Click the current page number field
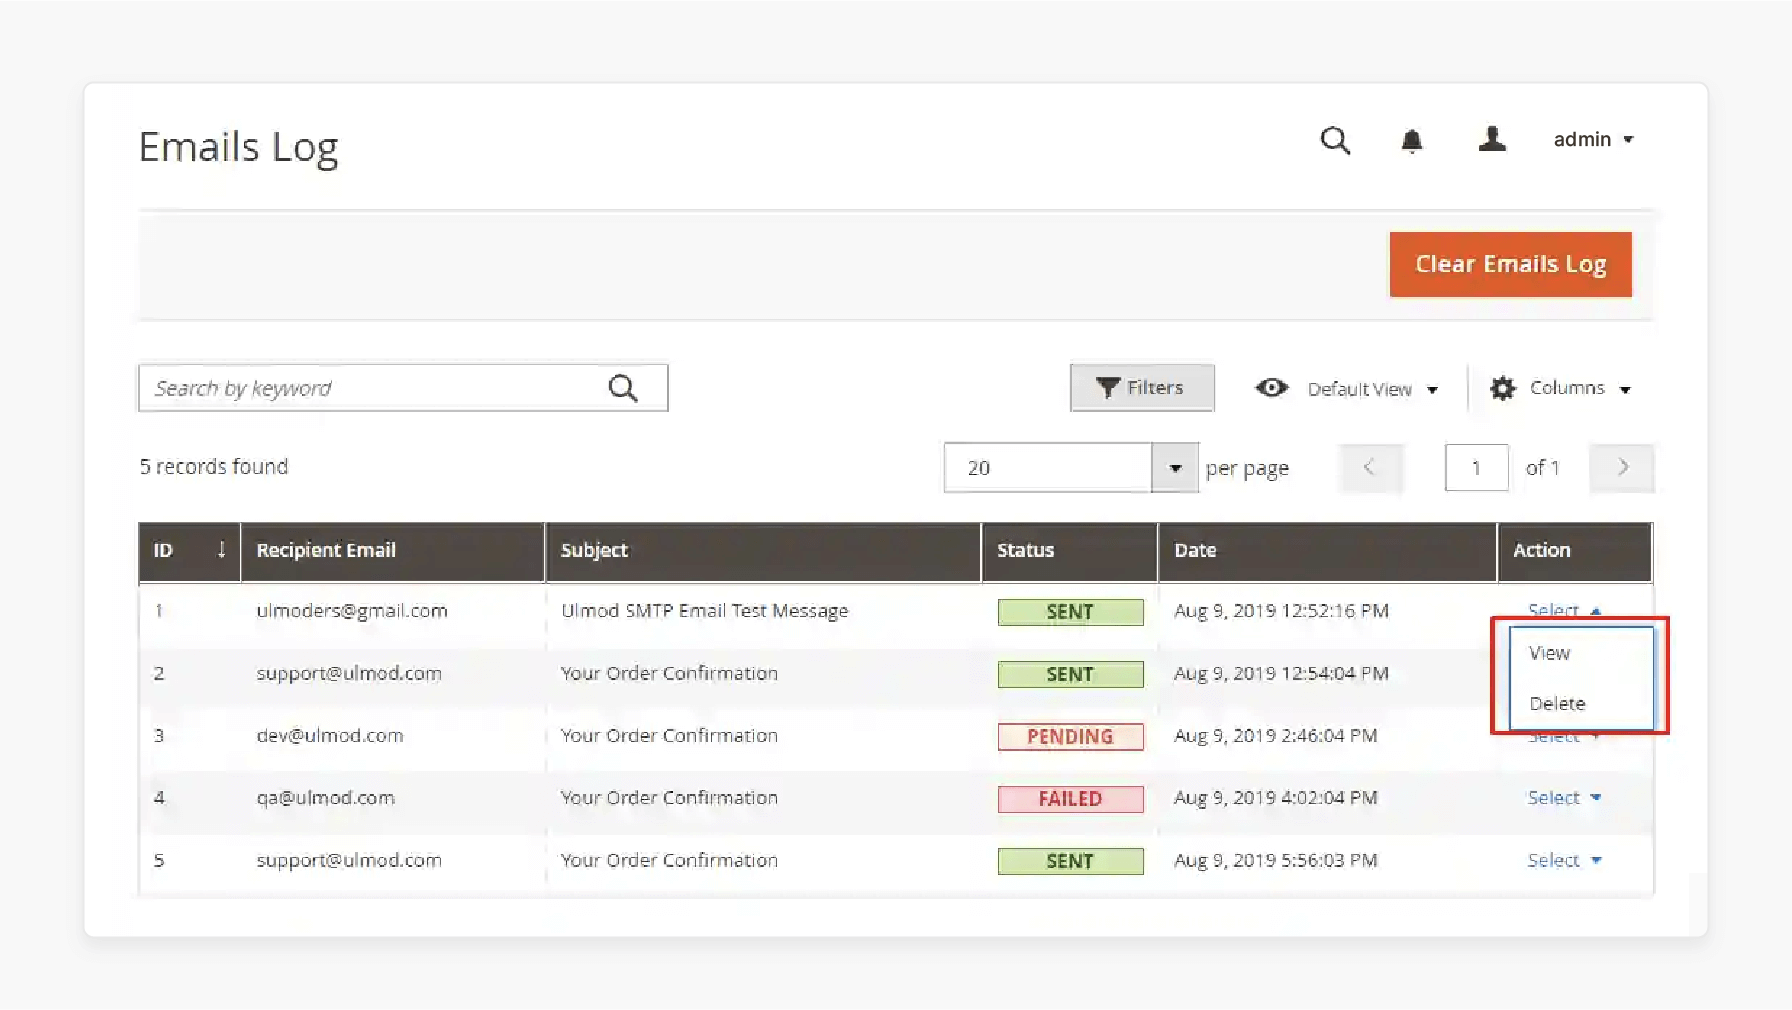The width and height of the screenshot is (1792, 1010). pos(1476,468)
